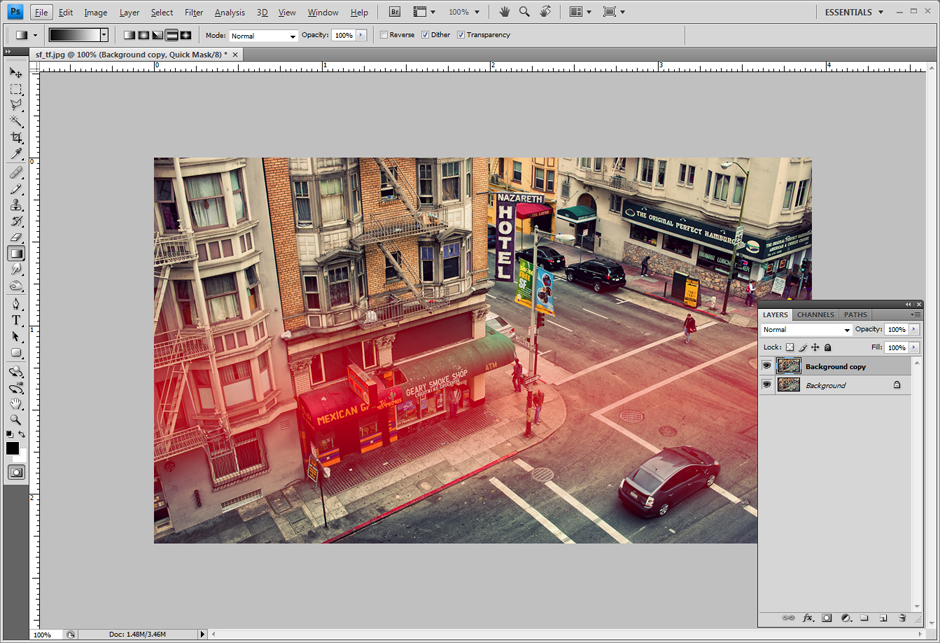Click the Rotate View tool in top bar
This screenshot has height=643, width=940.
[545, 12]
